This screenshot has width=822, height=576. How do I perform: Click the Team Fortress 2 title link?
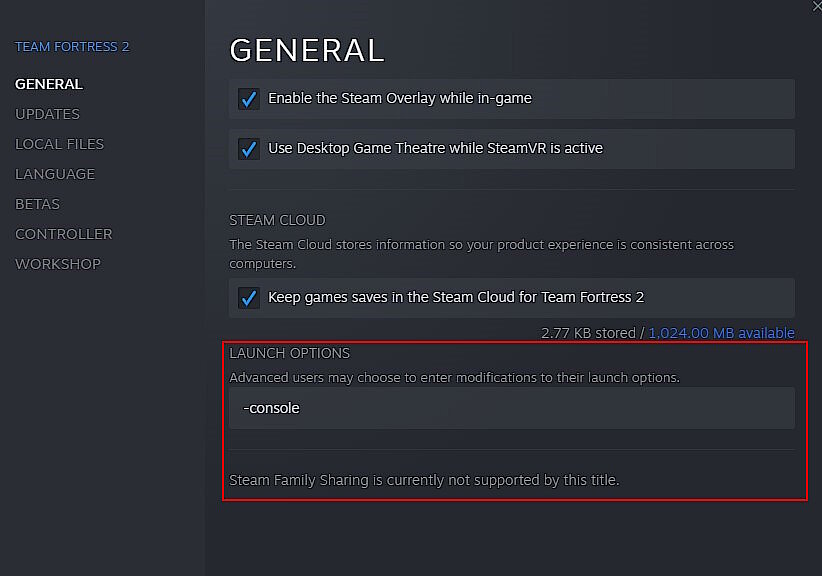pos(71,46)
